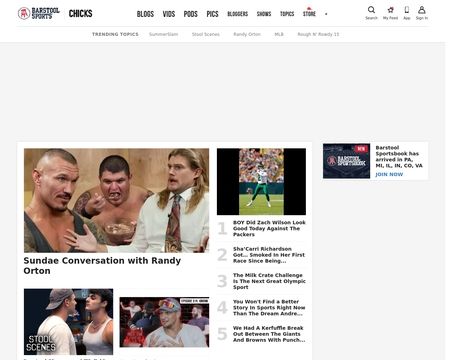This screenshot has width=450, height=360.
Task: Open the thumbnail of man in sunglasses cap
Action: (164, 322)
